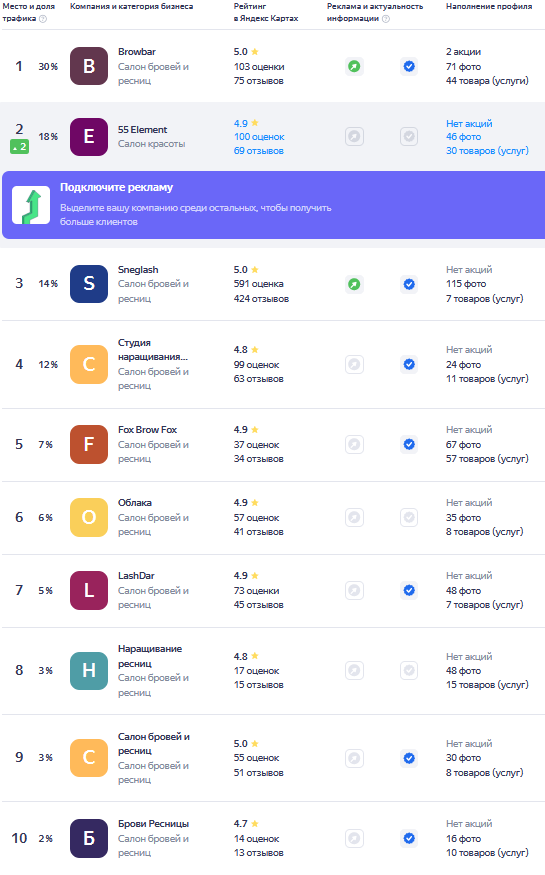Click the 2 акции text for Browbar
The height and width of the screenshot is (875, 545).
coord(463,51)
